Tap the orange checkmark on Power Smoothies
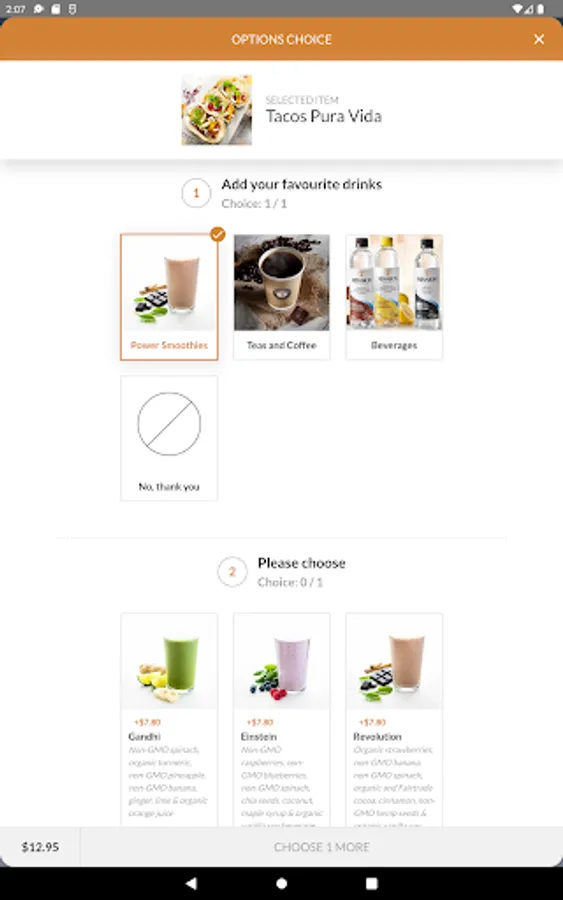This screenshot has height=900, width=563. click(218, 234)
